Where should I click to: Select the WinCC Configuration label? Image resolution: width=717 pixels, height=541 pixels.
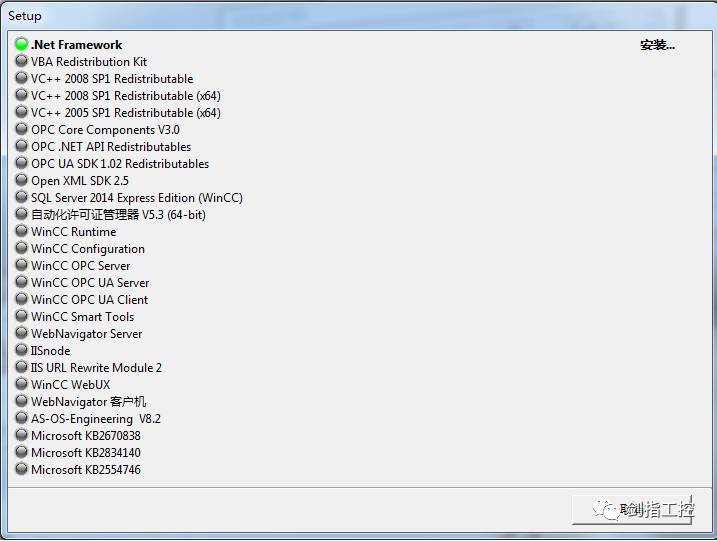[x=88, y=249]
